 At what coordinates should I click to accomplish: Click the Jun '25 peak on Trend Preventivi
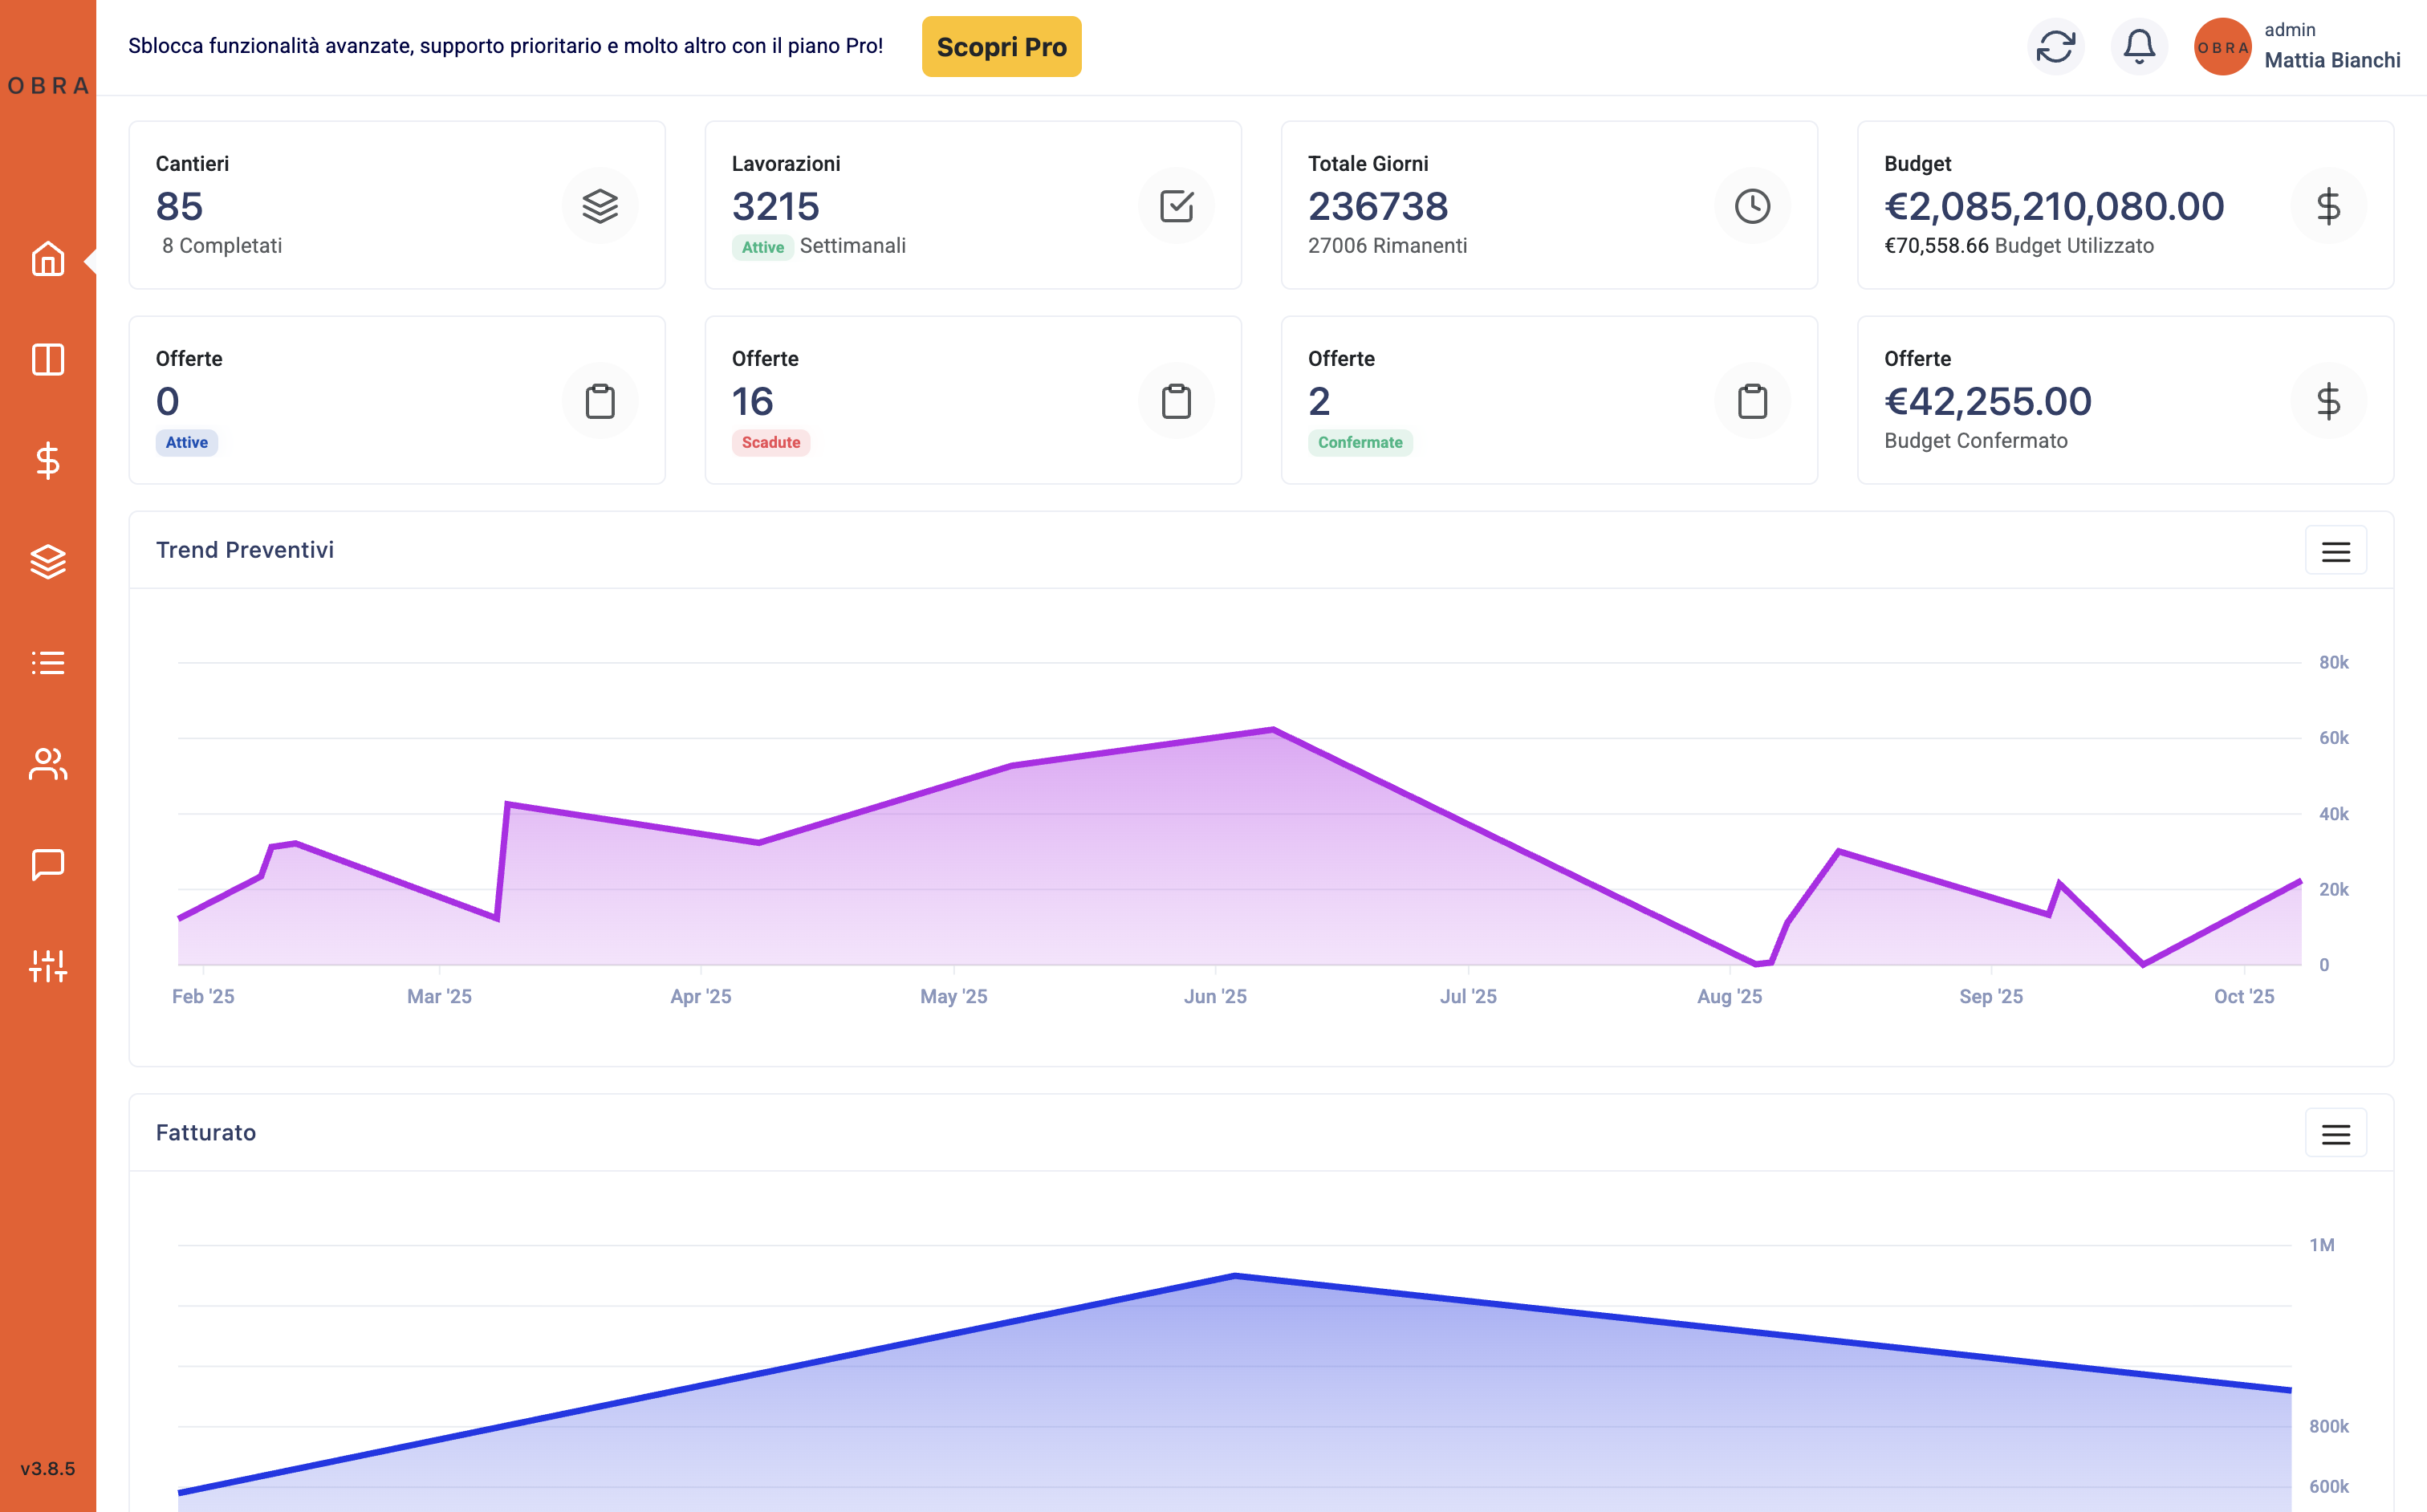point(1272,730)
